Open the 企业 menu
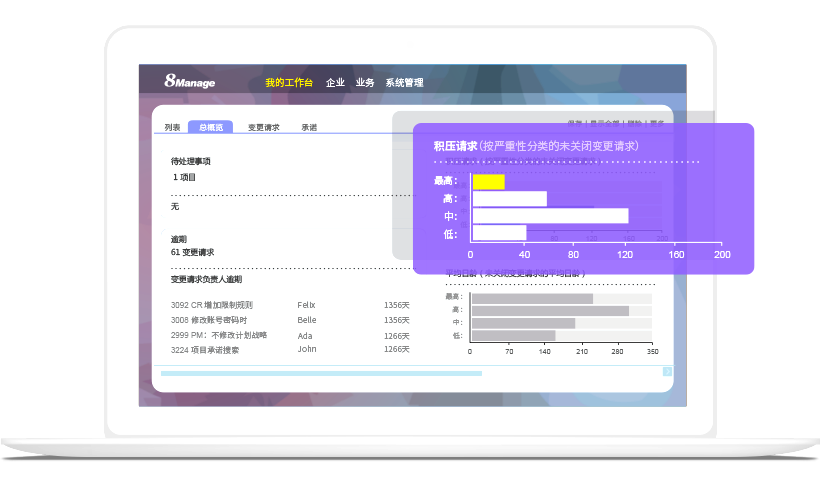The width and height of the screenshot is (820, 487). pos(335,83)
